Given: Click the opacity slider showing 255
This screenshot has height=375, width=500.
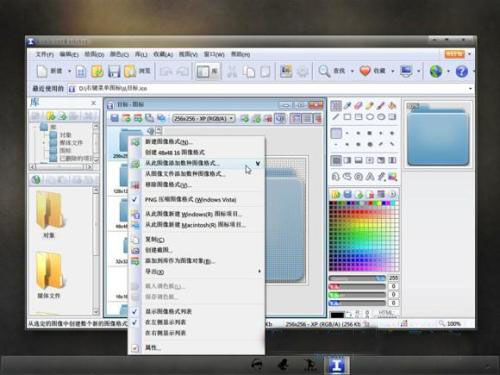Looking at the screenshot, I should (357, 278).
